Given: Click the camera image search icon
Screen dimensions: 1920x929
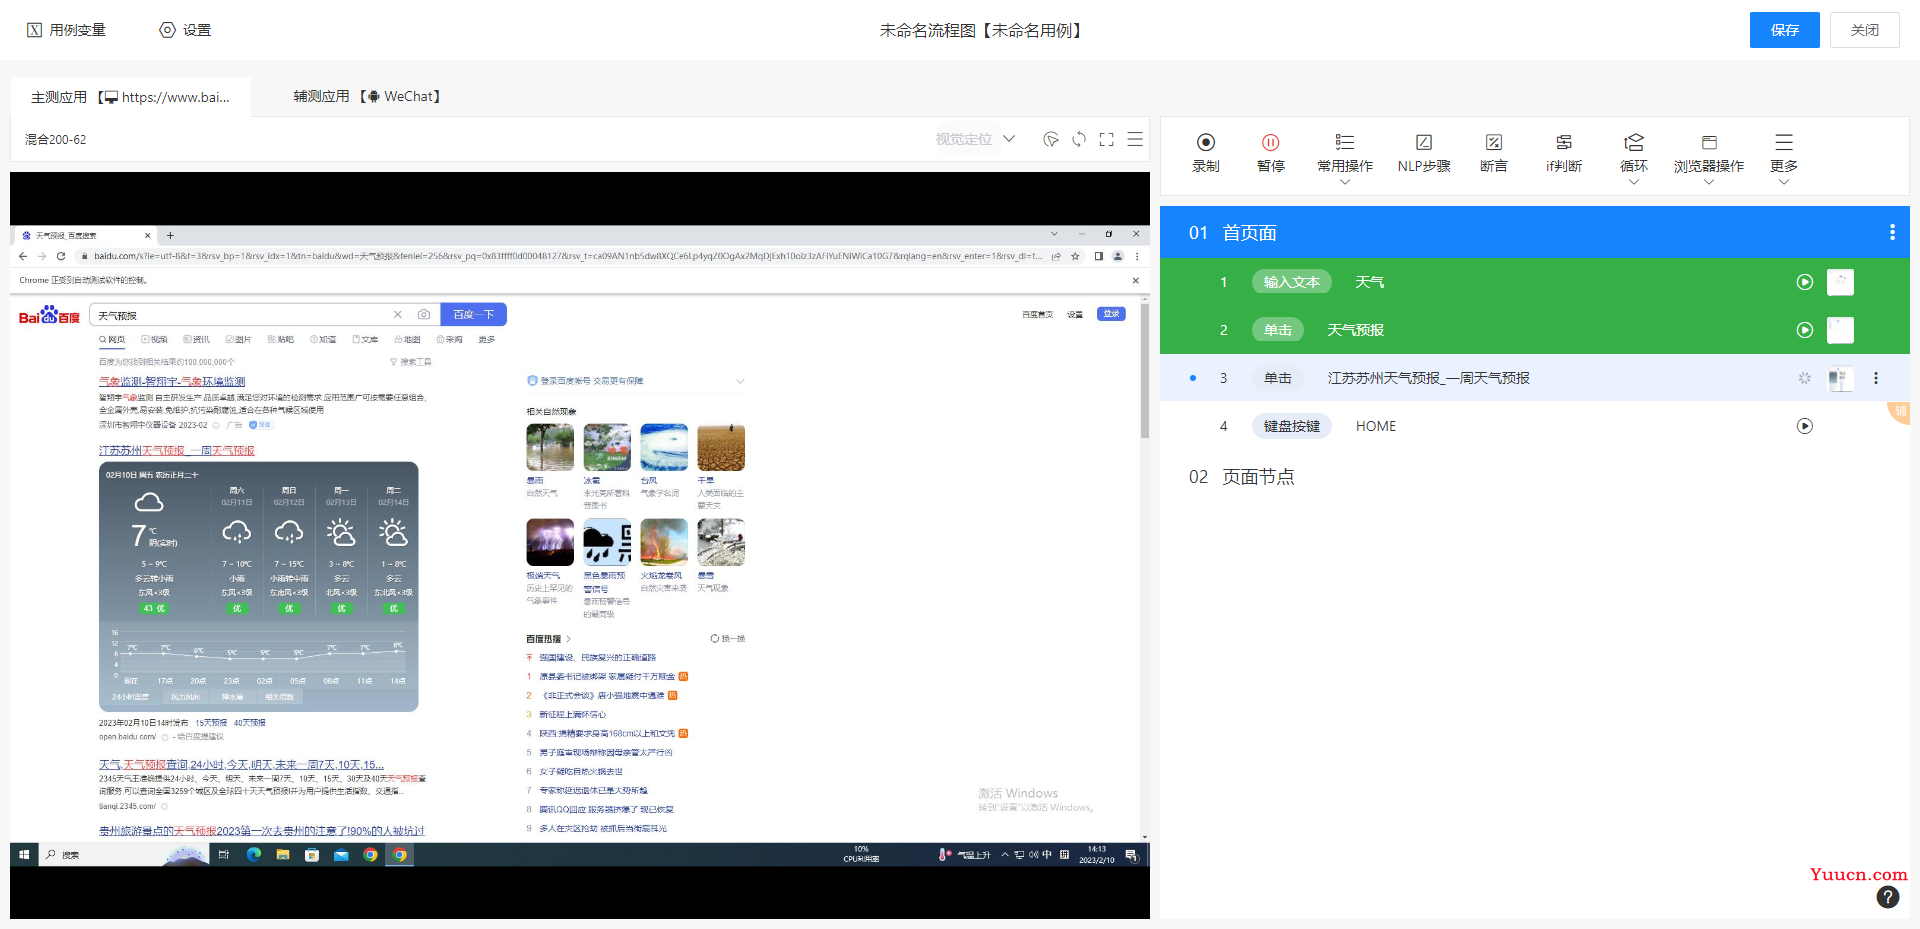Looking at the screenshot, I should [x=424, y=315].
